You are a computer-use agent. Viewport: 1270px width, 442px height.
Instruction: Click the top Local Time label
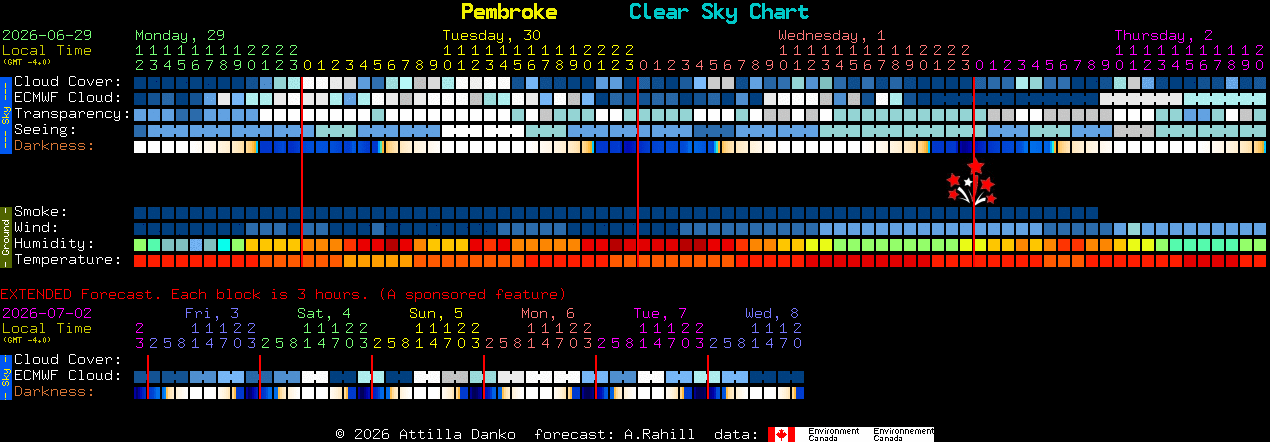(47, 50)
